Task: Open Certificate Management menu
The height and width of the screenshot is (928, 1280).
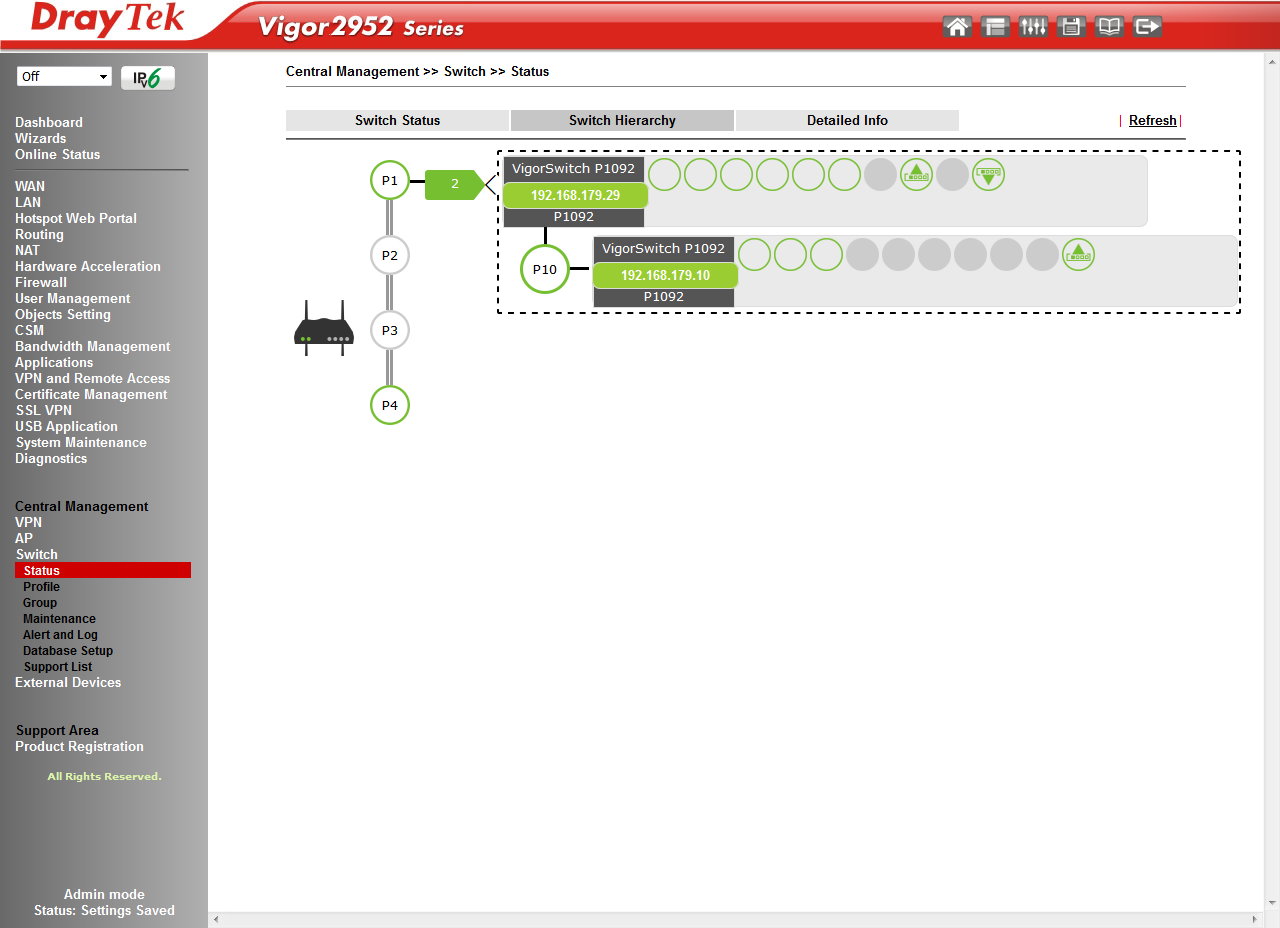Action: point(91,394)
